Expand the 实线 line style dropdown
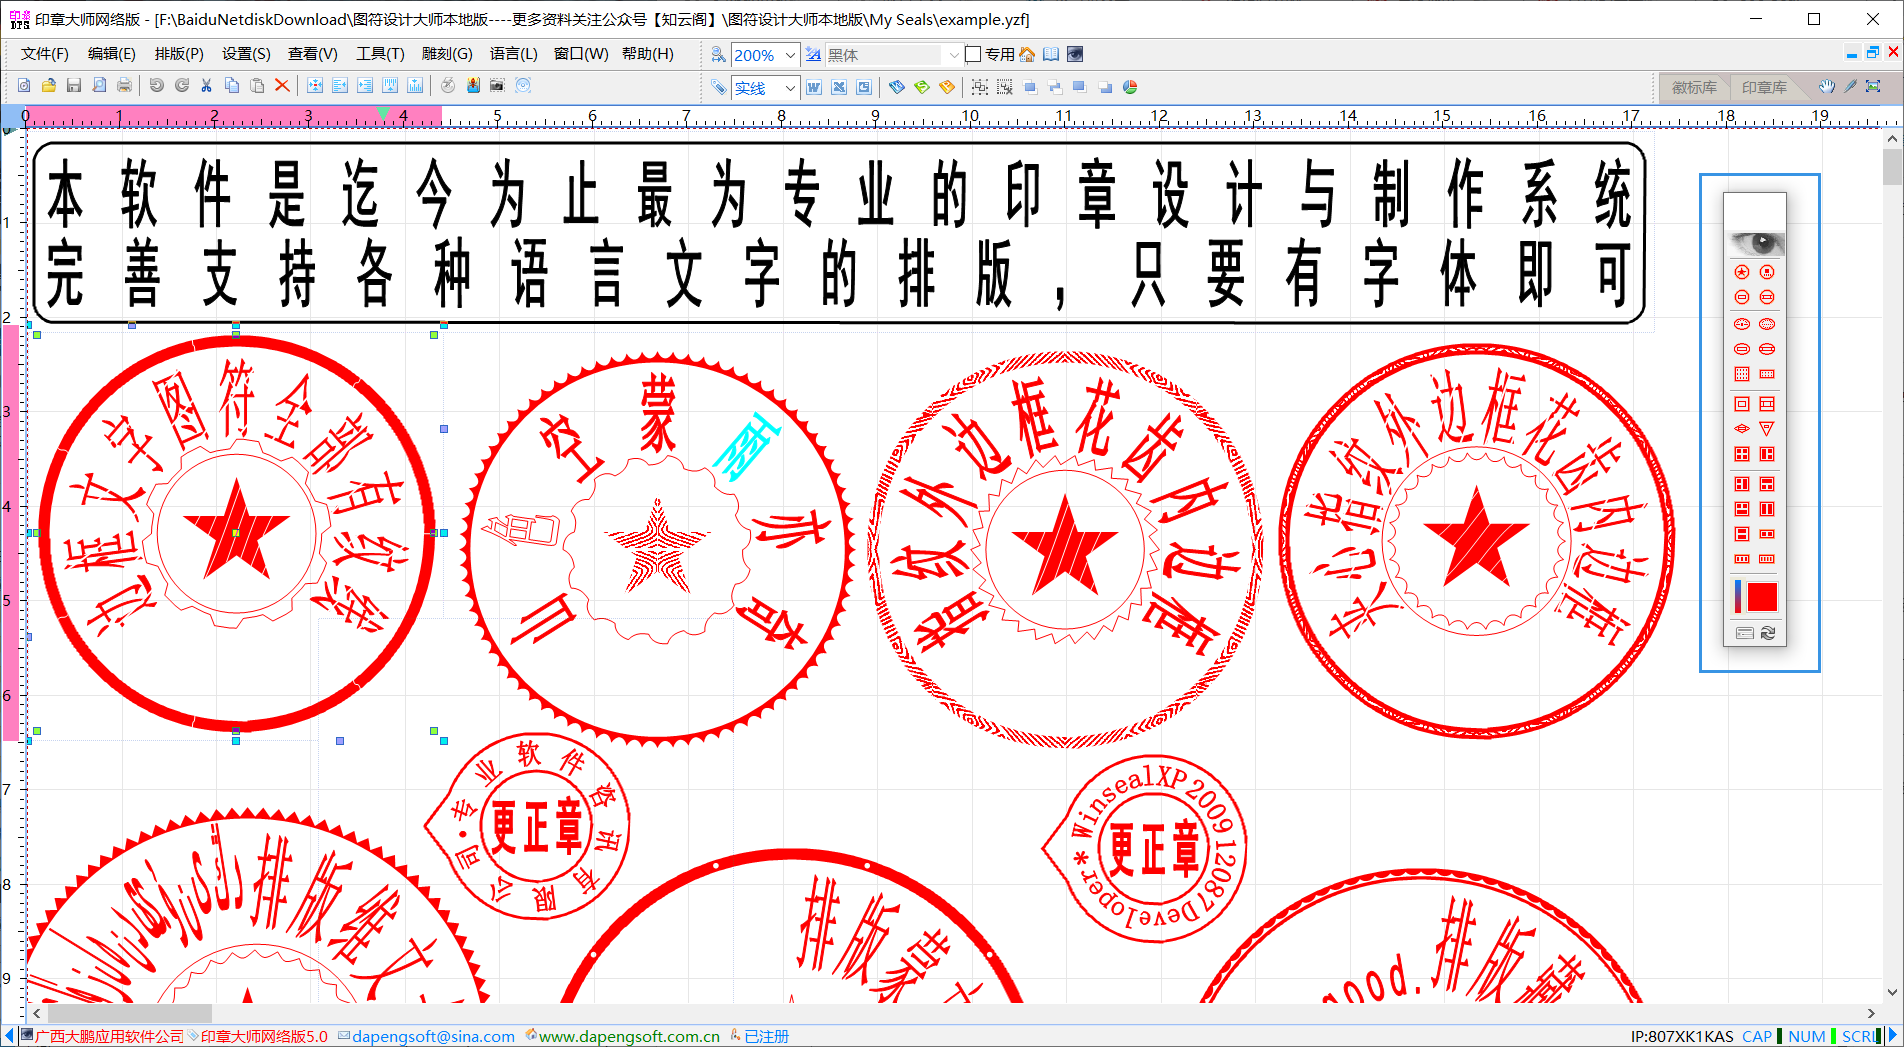The width and height of the screenshot is (1904, 1047). tap(790, 88)
